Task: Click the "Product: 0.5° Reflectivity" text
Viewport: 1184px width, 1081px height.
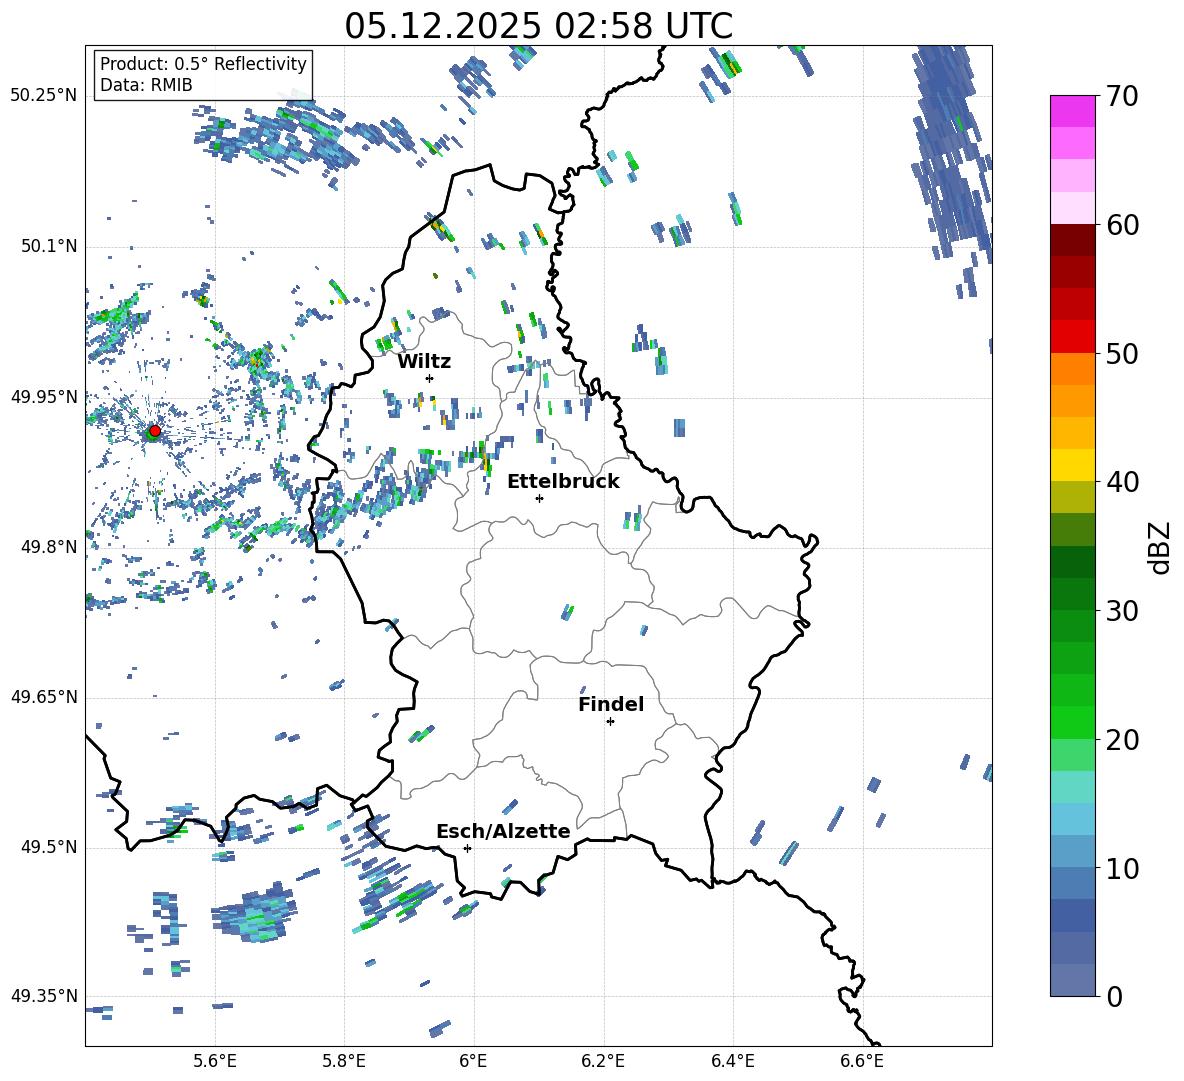Action: point(203,64)
